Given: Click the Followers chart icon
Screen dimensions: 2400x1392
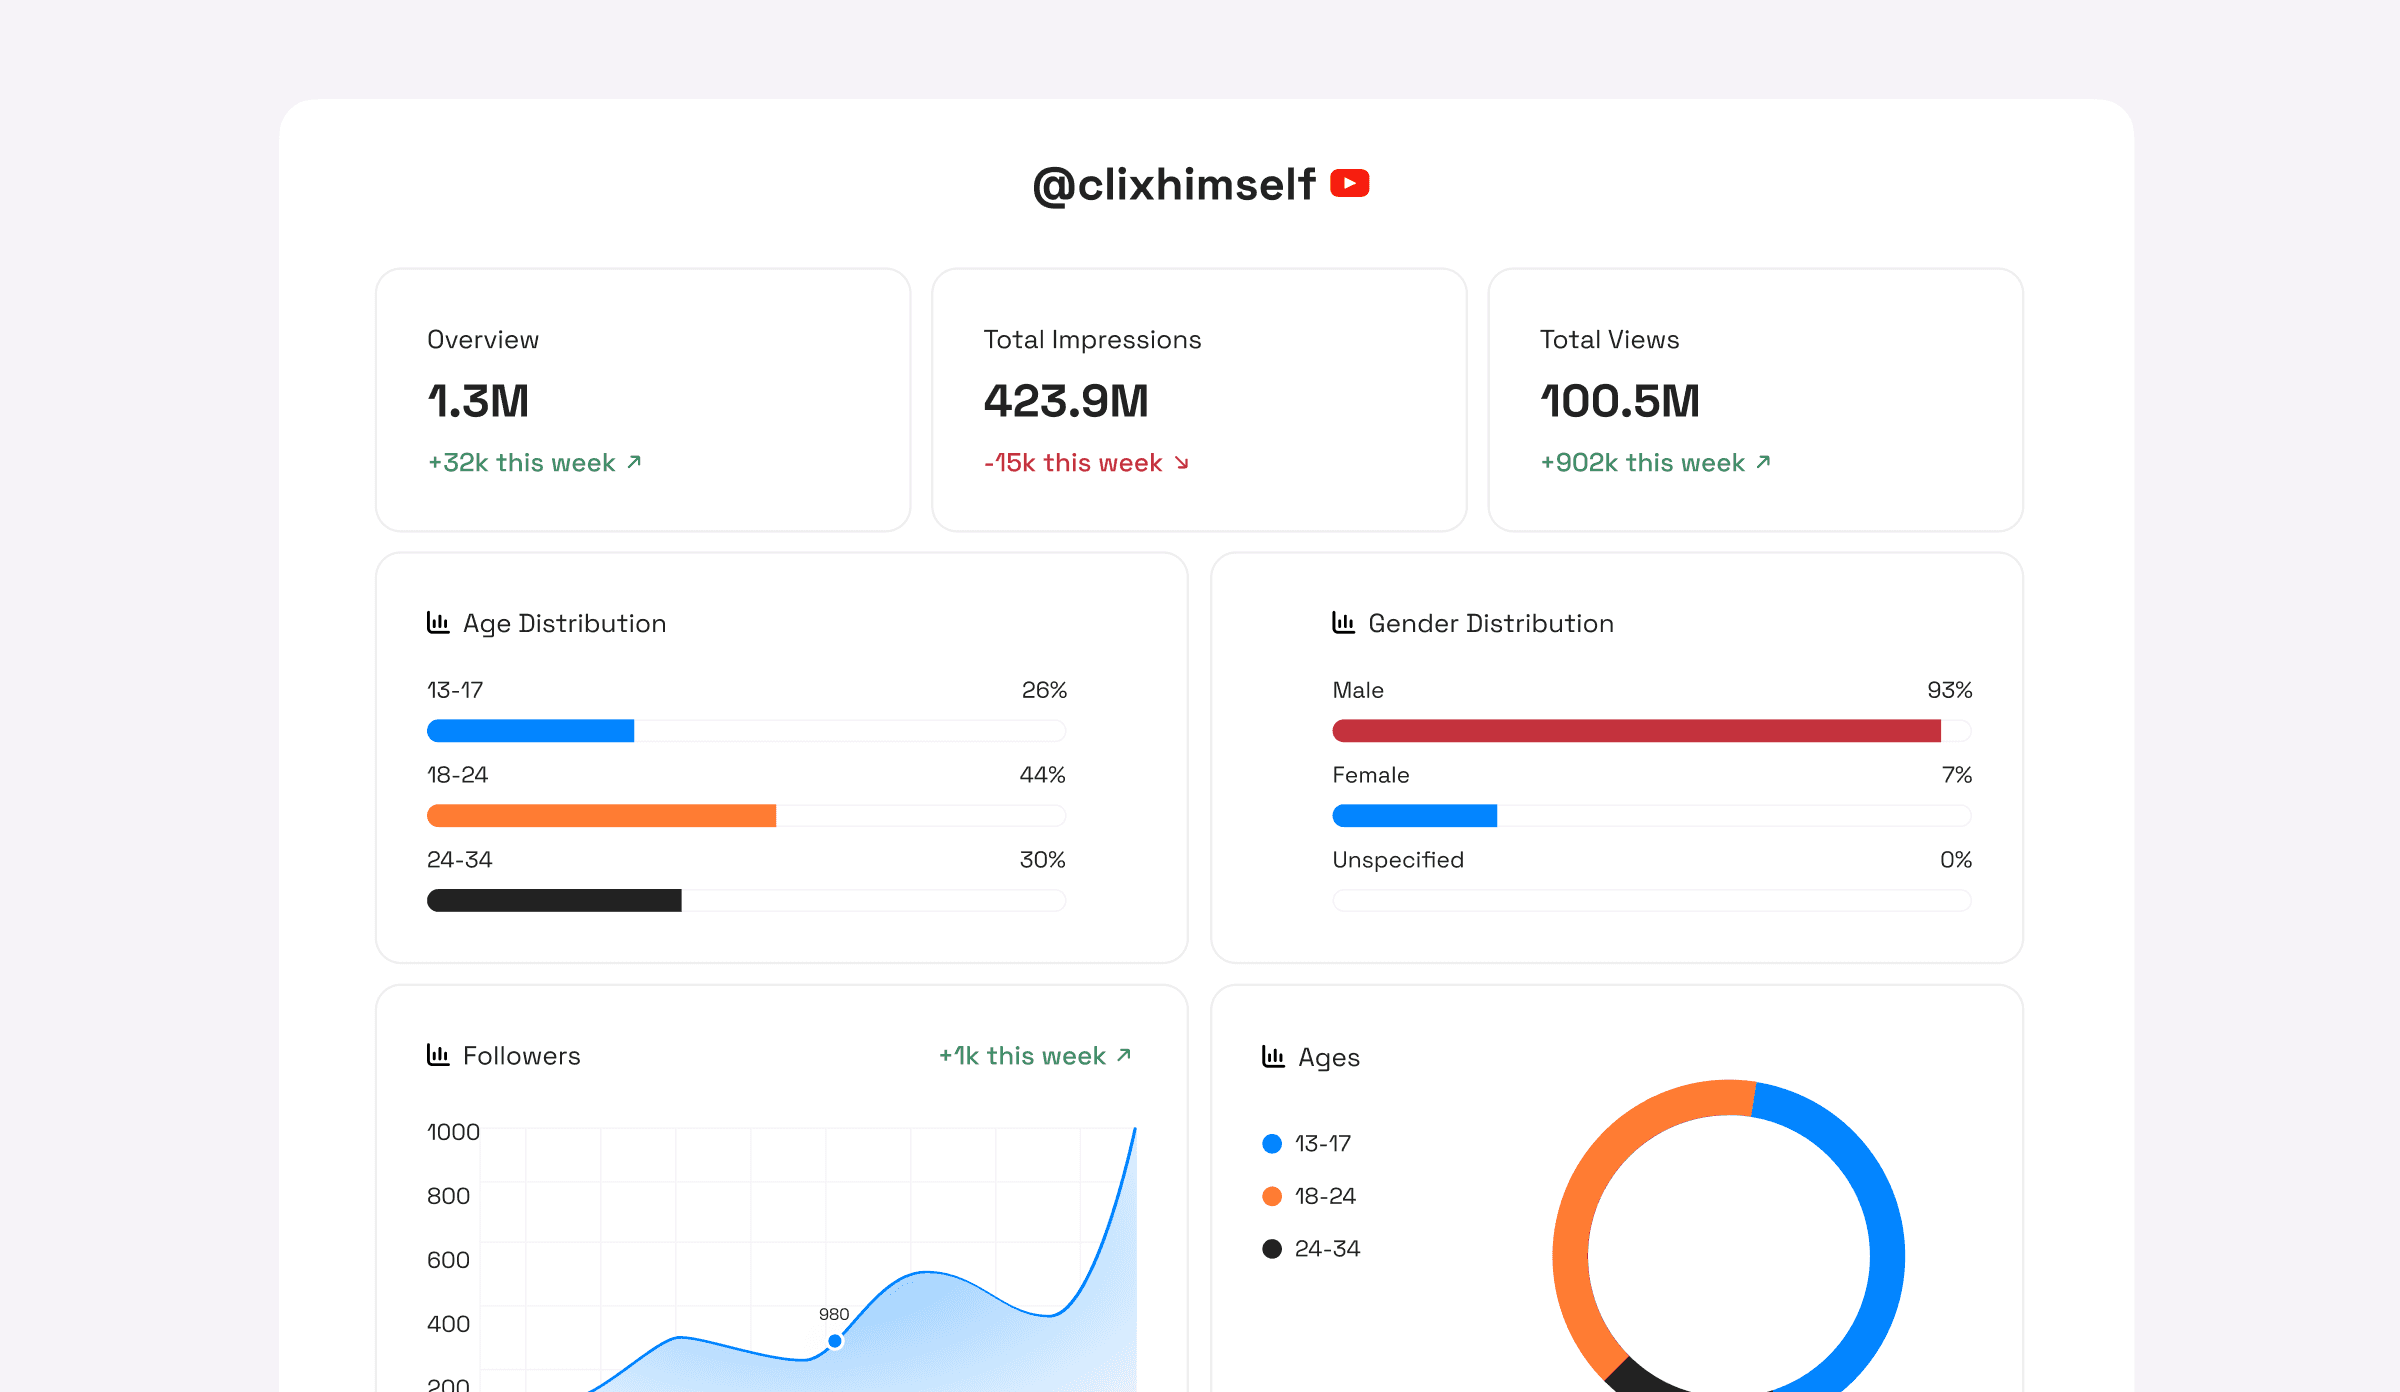Looking at the screenshot, I should click(438, 1055).
